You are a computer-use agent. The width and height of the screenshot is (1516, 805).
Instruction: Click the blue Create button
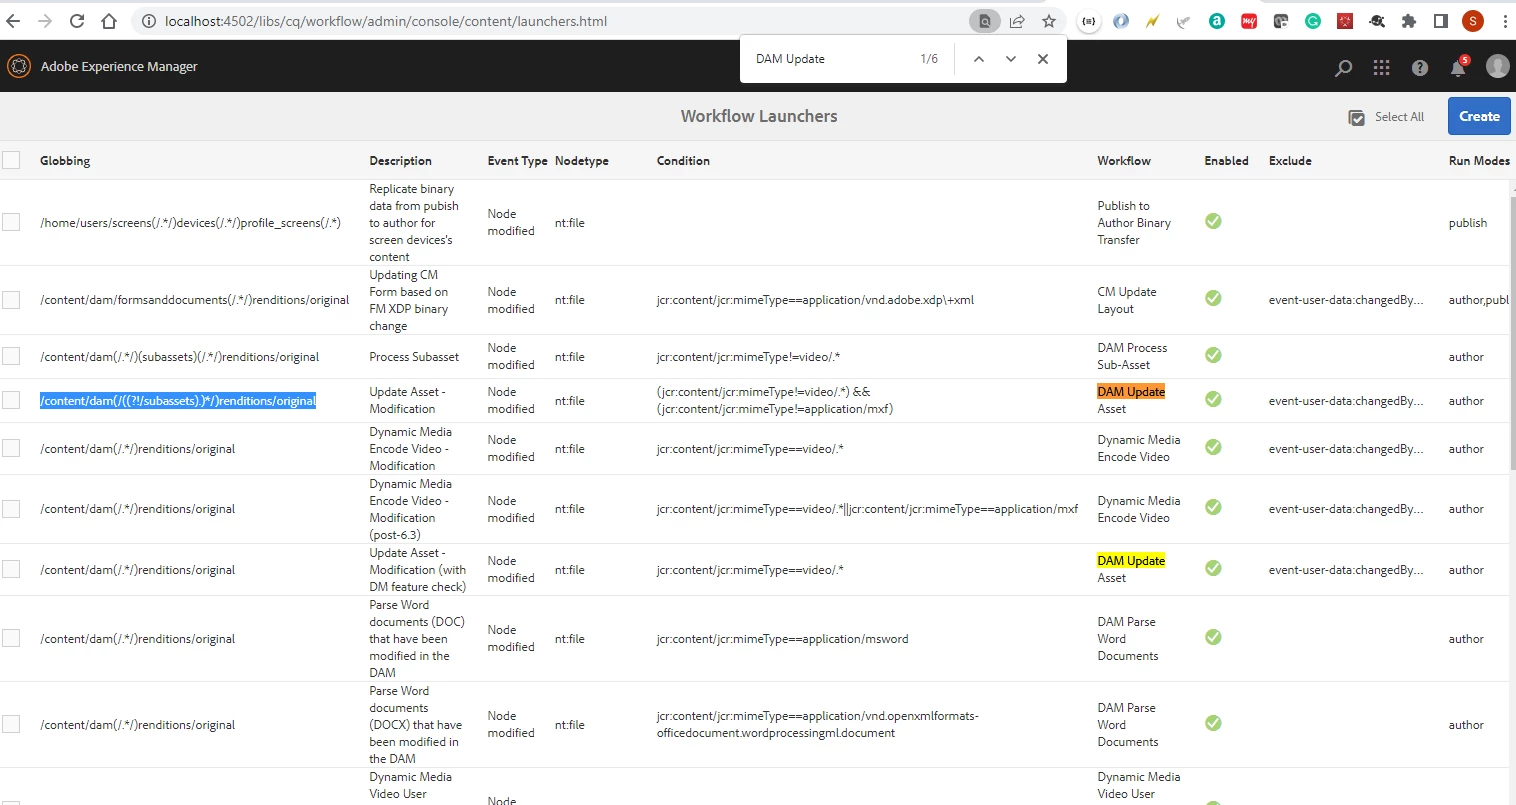(1479, 116)
